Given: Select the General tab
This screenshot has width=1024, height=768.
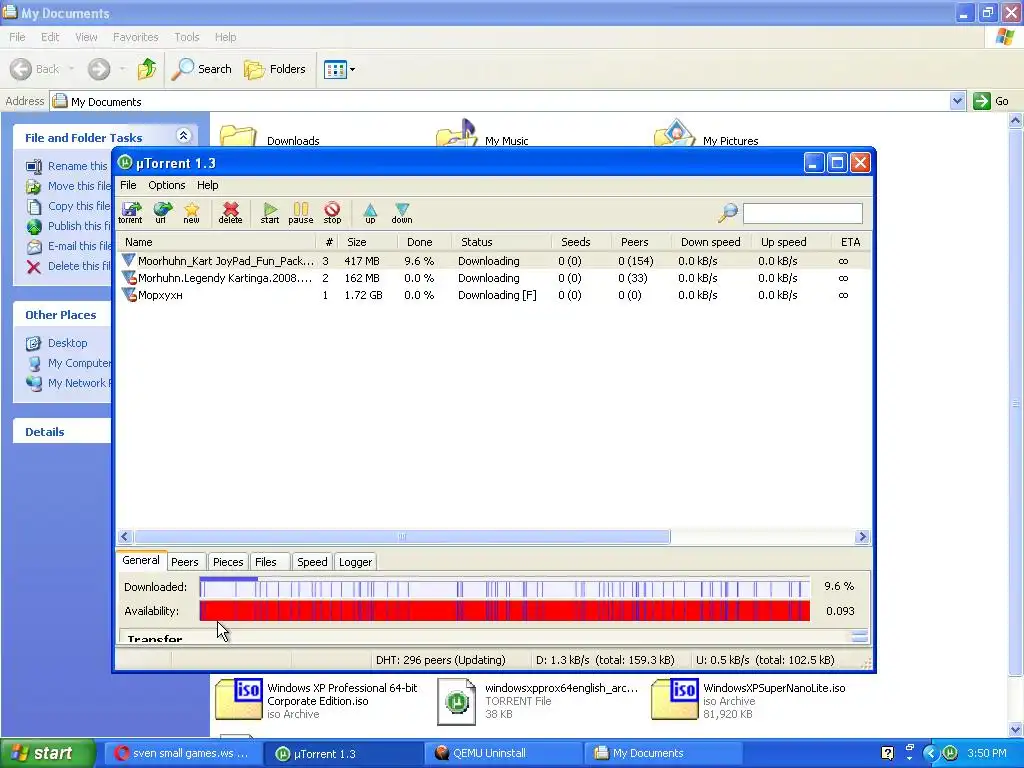Looking at the screenshot, I should click(141, 560).
